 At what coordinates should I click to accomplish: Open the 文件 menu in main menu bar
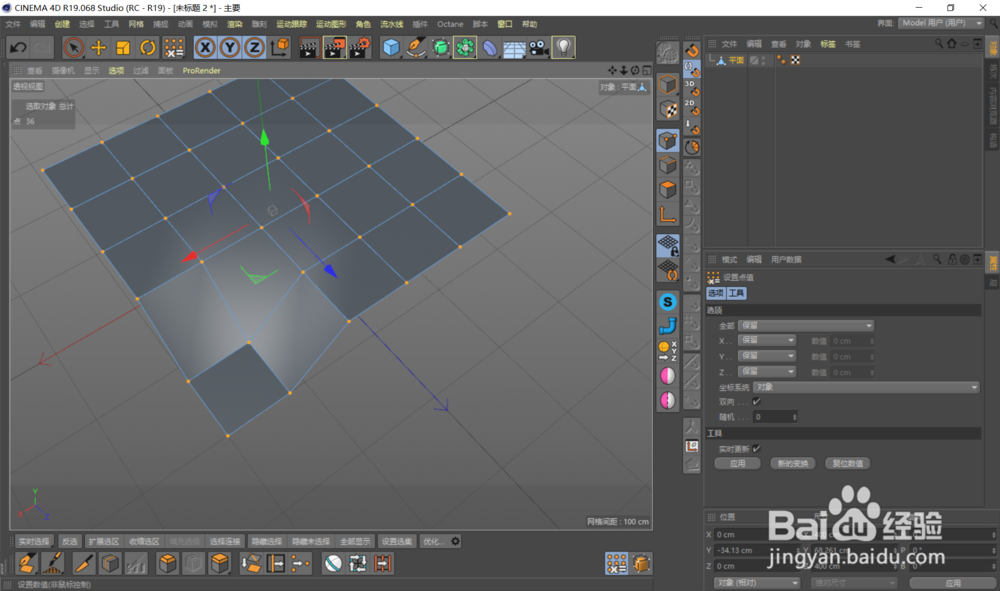point(13,24)
